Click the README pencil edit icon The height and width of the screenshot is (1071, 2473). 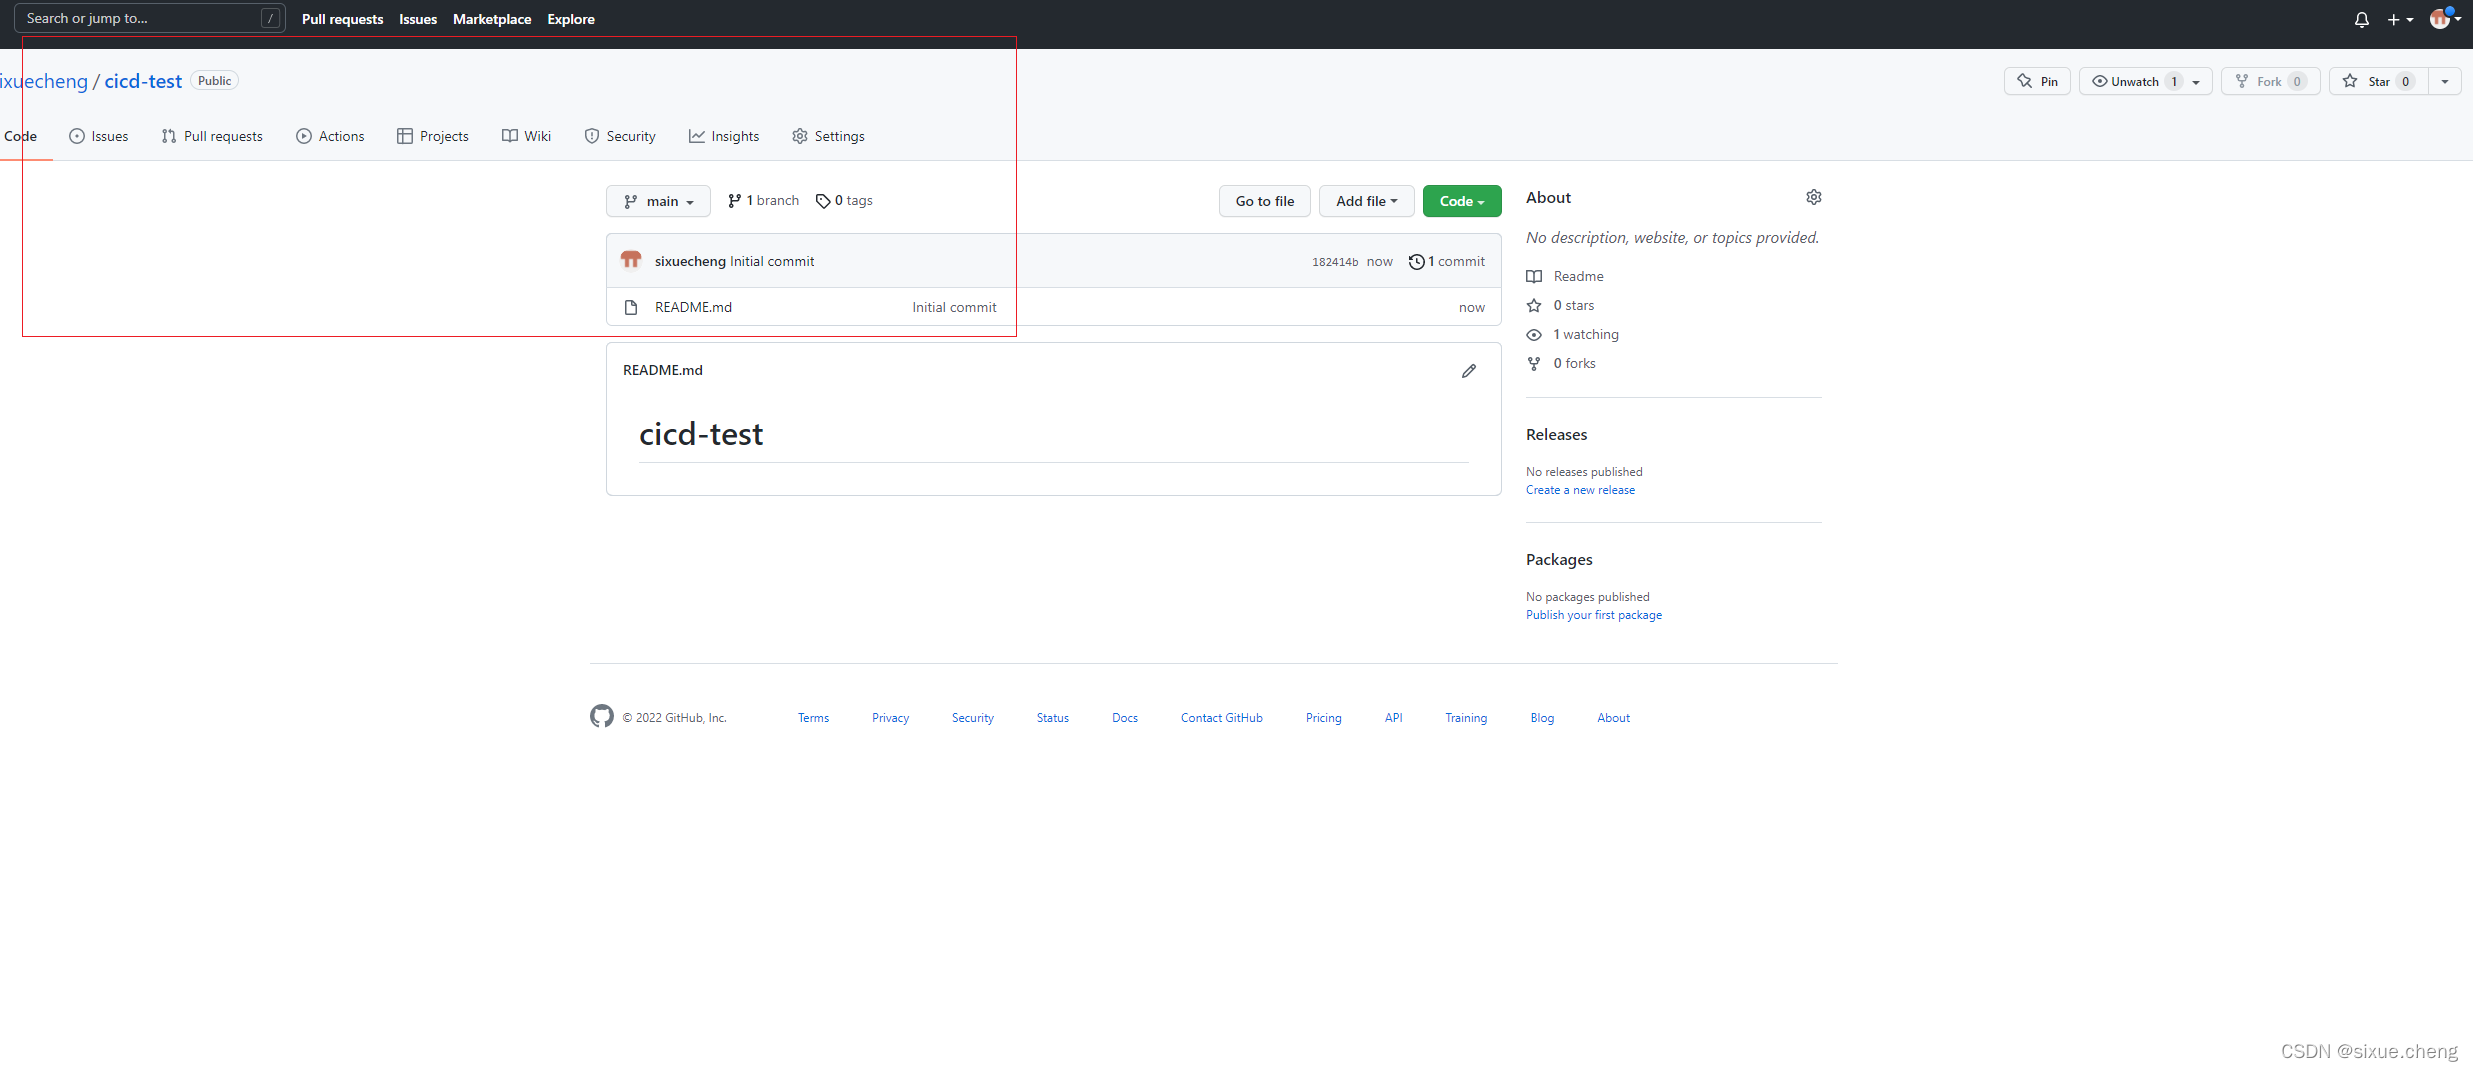pos(1469,371)
